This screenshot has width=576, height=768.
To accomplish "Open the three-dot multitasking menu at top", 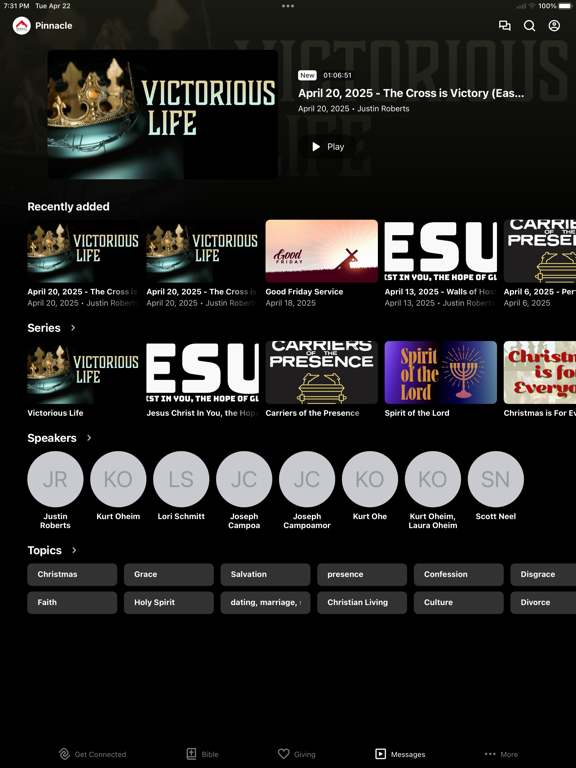I will 288,6.
